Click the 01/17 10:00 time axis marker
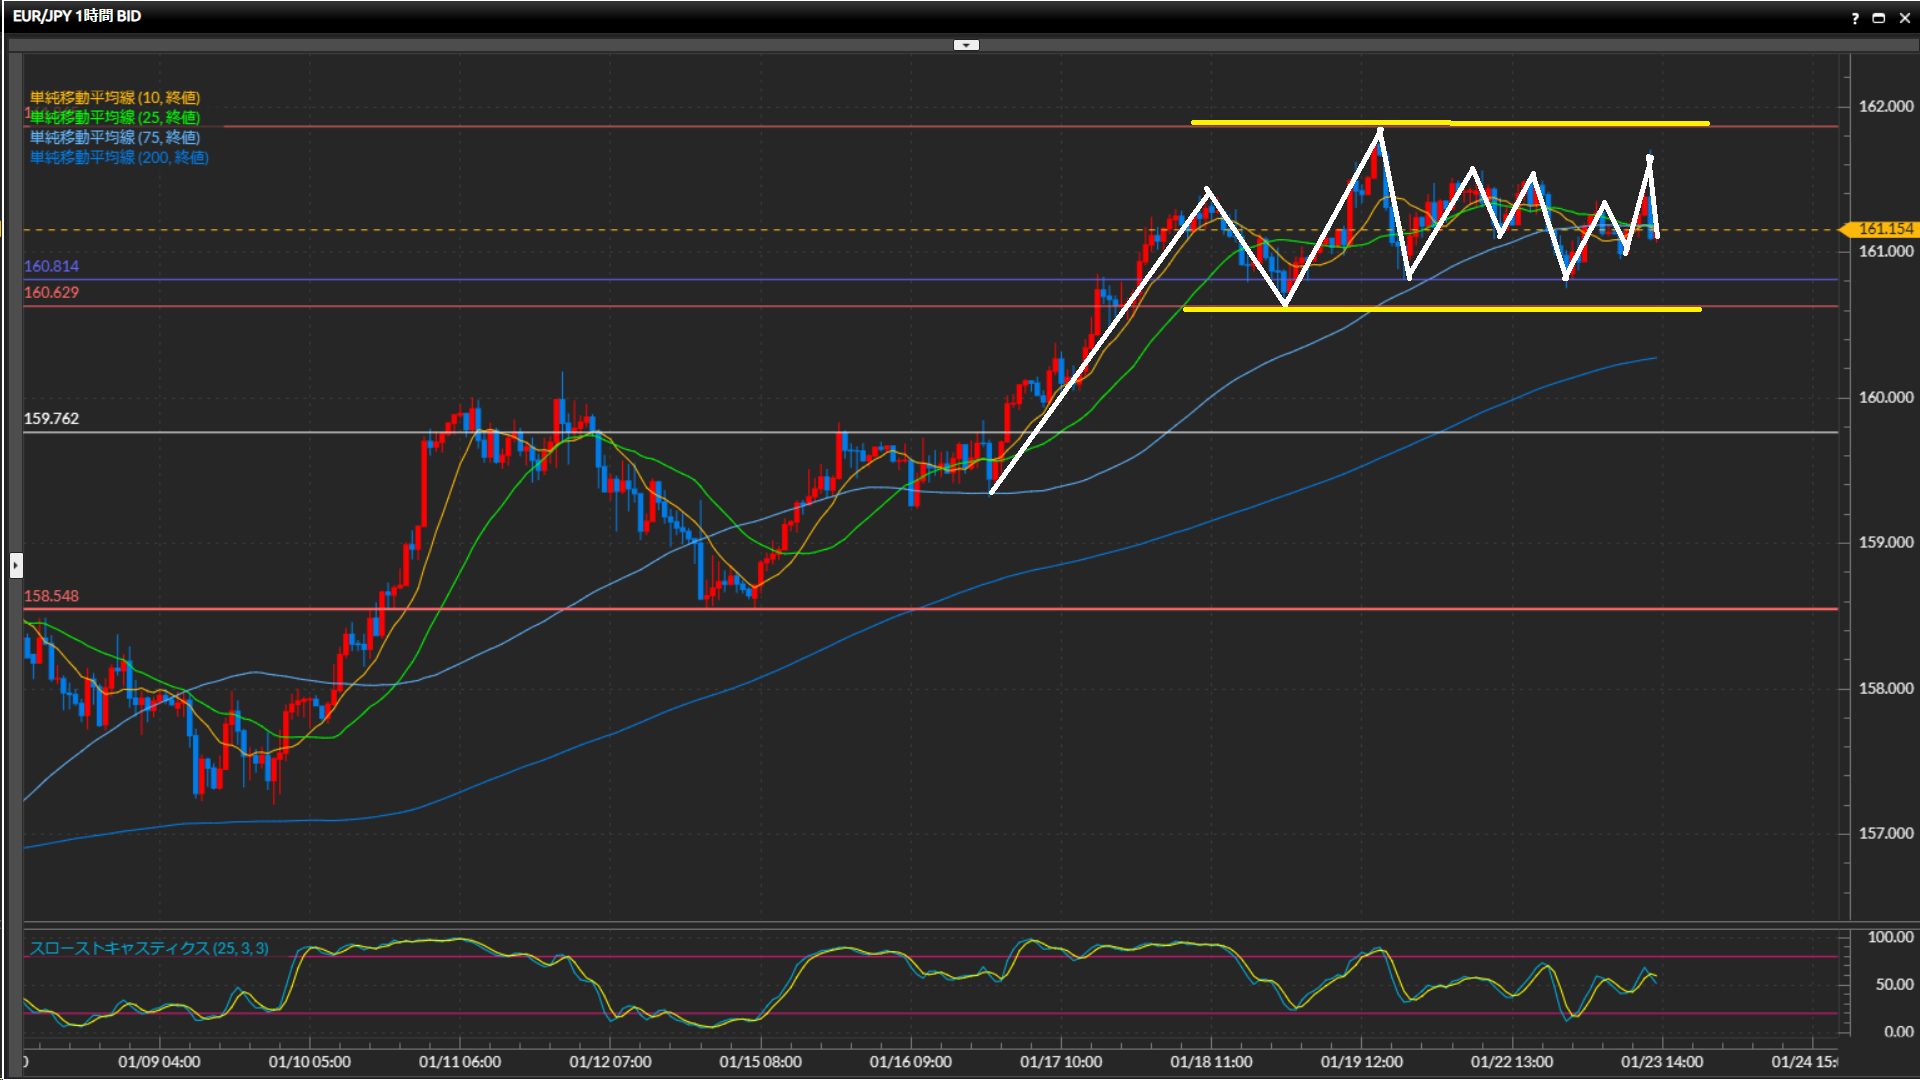1920x1080 pixels. 1061,1062
